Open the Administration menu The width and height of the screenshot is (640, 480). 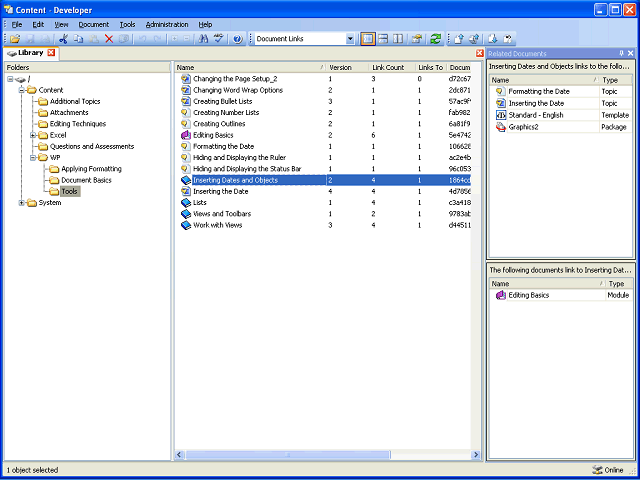click(x=167, y=24)
